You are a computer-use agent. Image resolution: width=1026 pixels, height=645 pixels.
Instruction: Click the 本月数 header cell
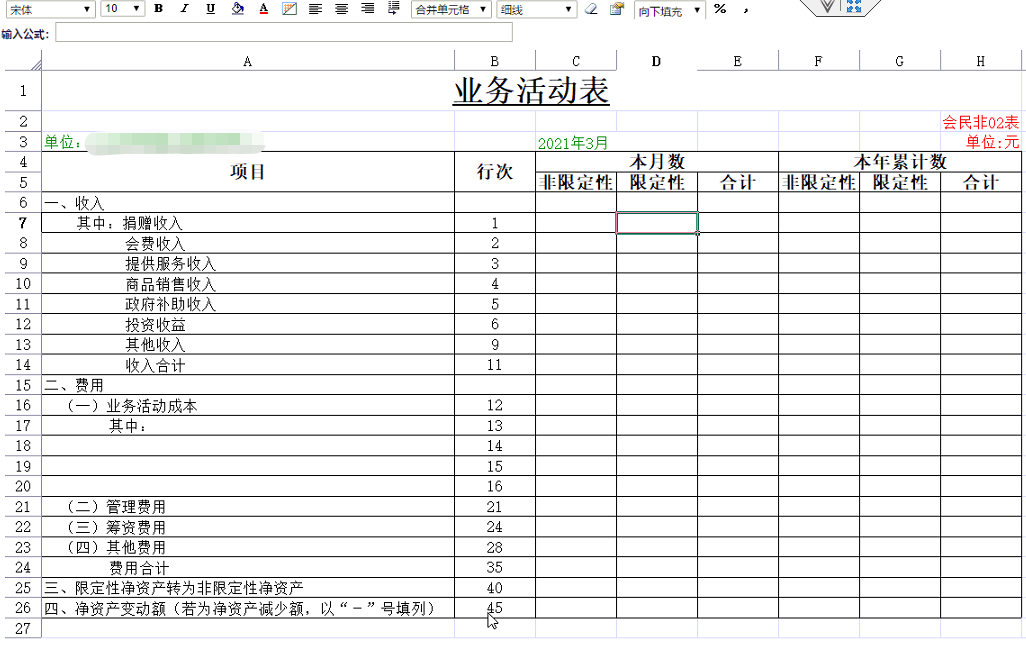click(x=657, y=162)
